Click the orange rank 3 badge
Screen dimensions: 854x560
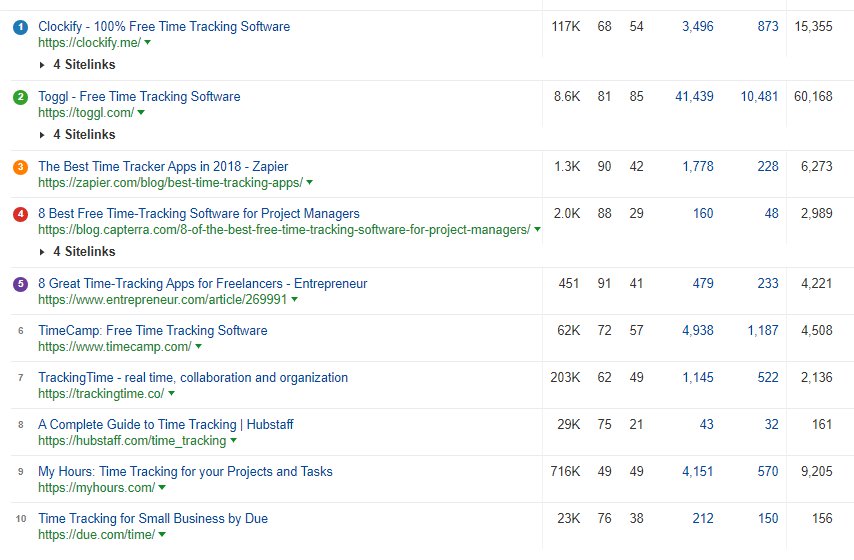click(20, 167)
